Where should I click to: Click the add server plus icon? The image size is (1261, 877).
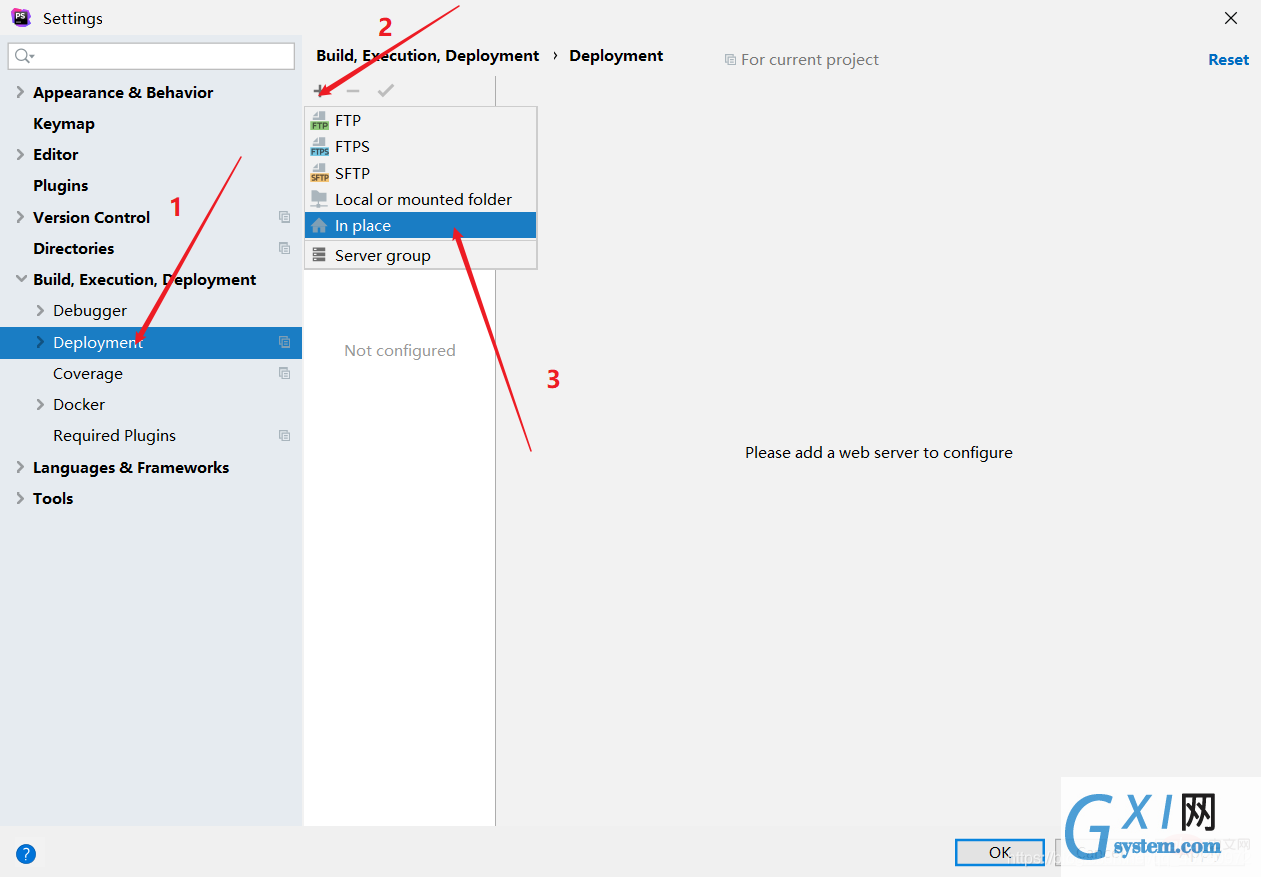[320, 90]
